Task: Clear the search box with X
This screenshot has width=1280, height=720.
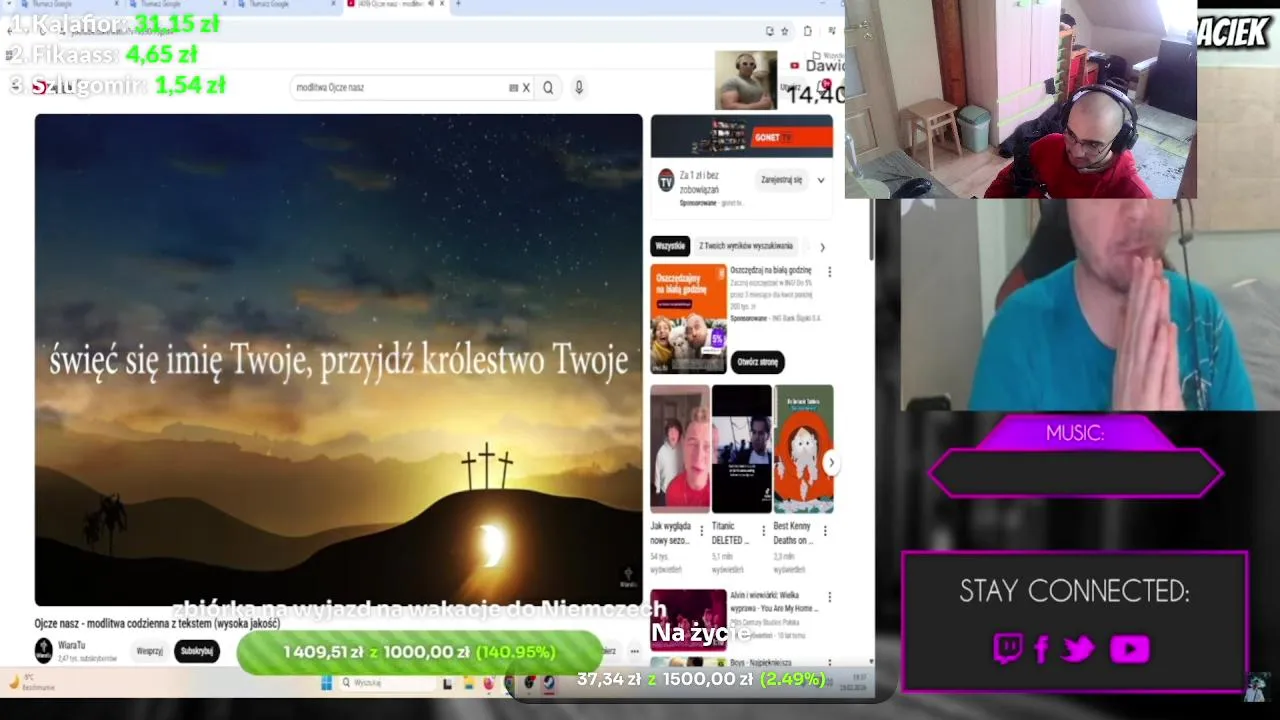Action: pos(526,88)
